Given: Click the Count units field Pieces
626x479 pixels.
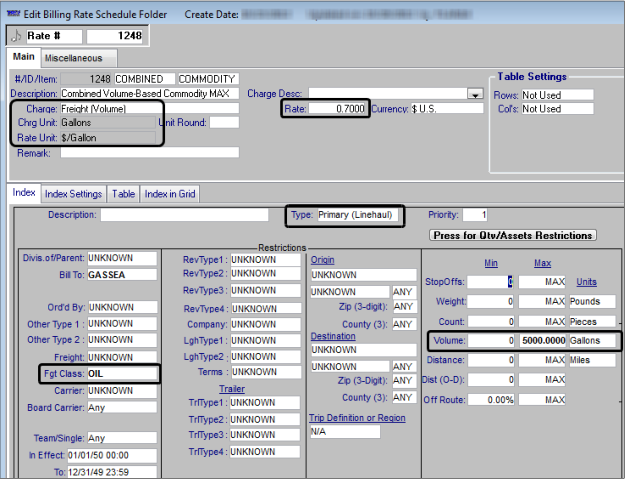Looking at the screenshot, I should 592,321.
